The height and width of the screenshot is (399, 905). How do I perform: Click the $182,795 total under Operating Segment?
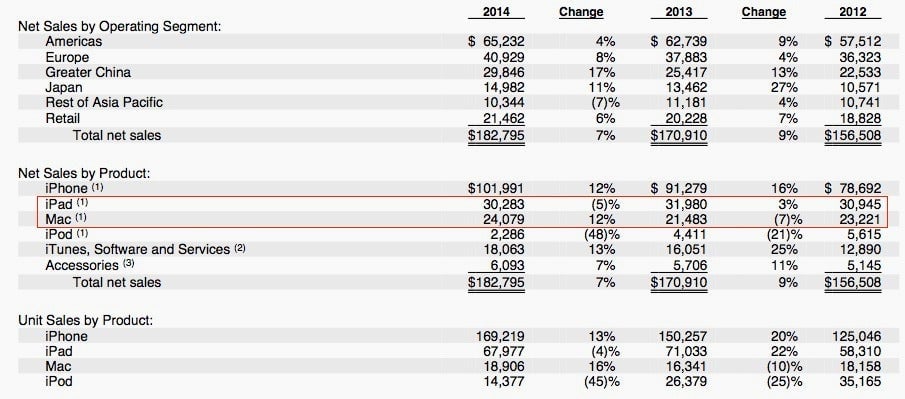(x=496, y=136)
